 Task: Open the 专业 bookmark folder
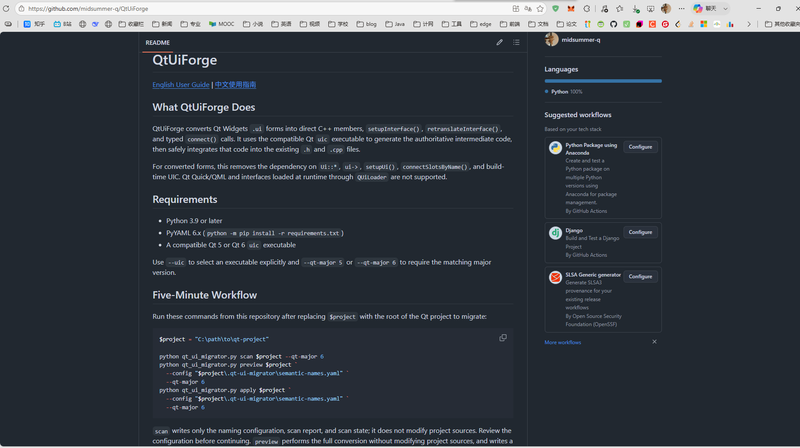[x=191, y=24]
